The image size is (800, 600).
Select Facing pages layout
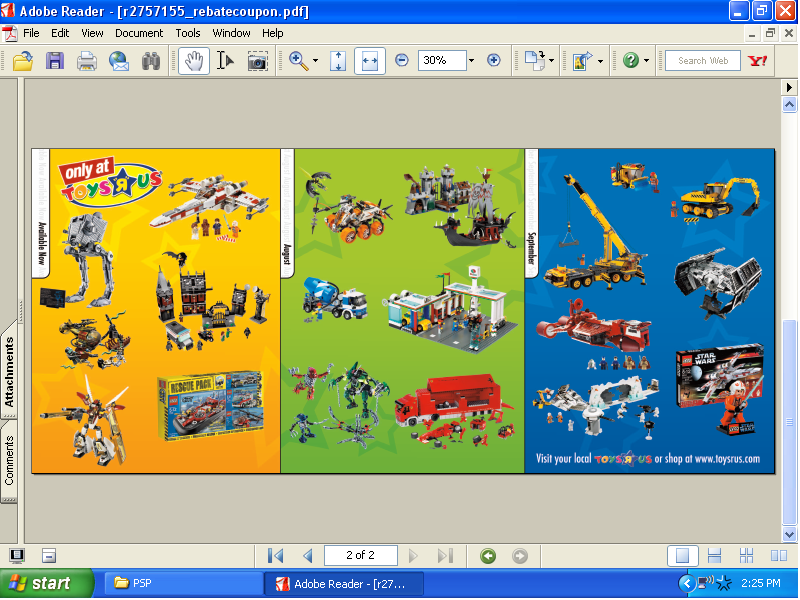[x=779, y=556]
